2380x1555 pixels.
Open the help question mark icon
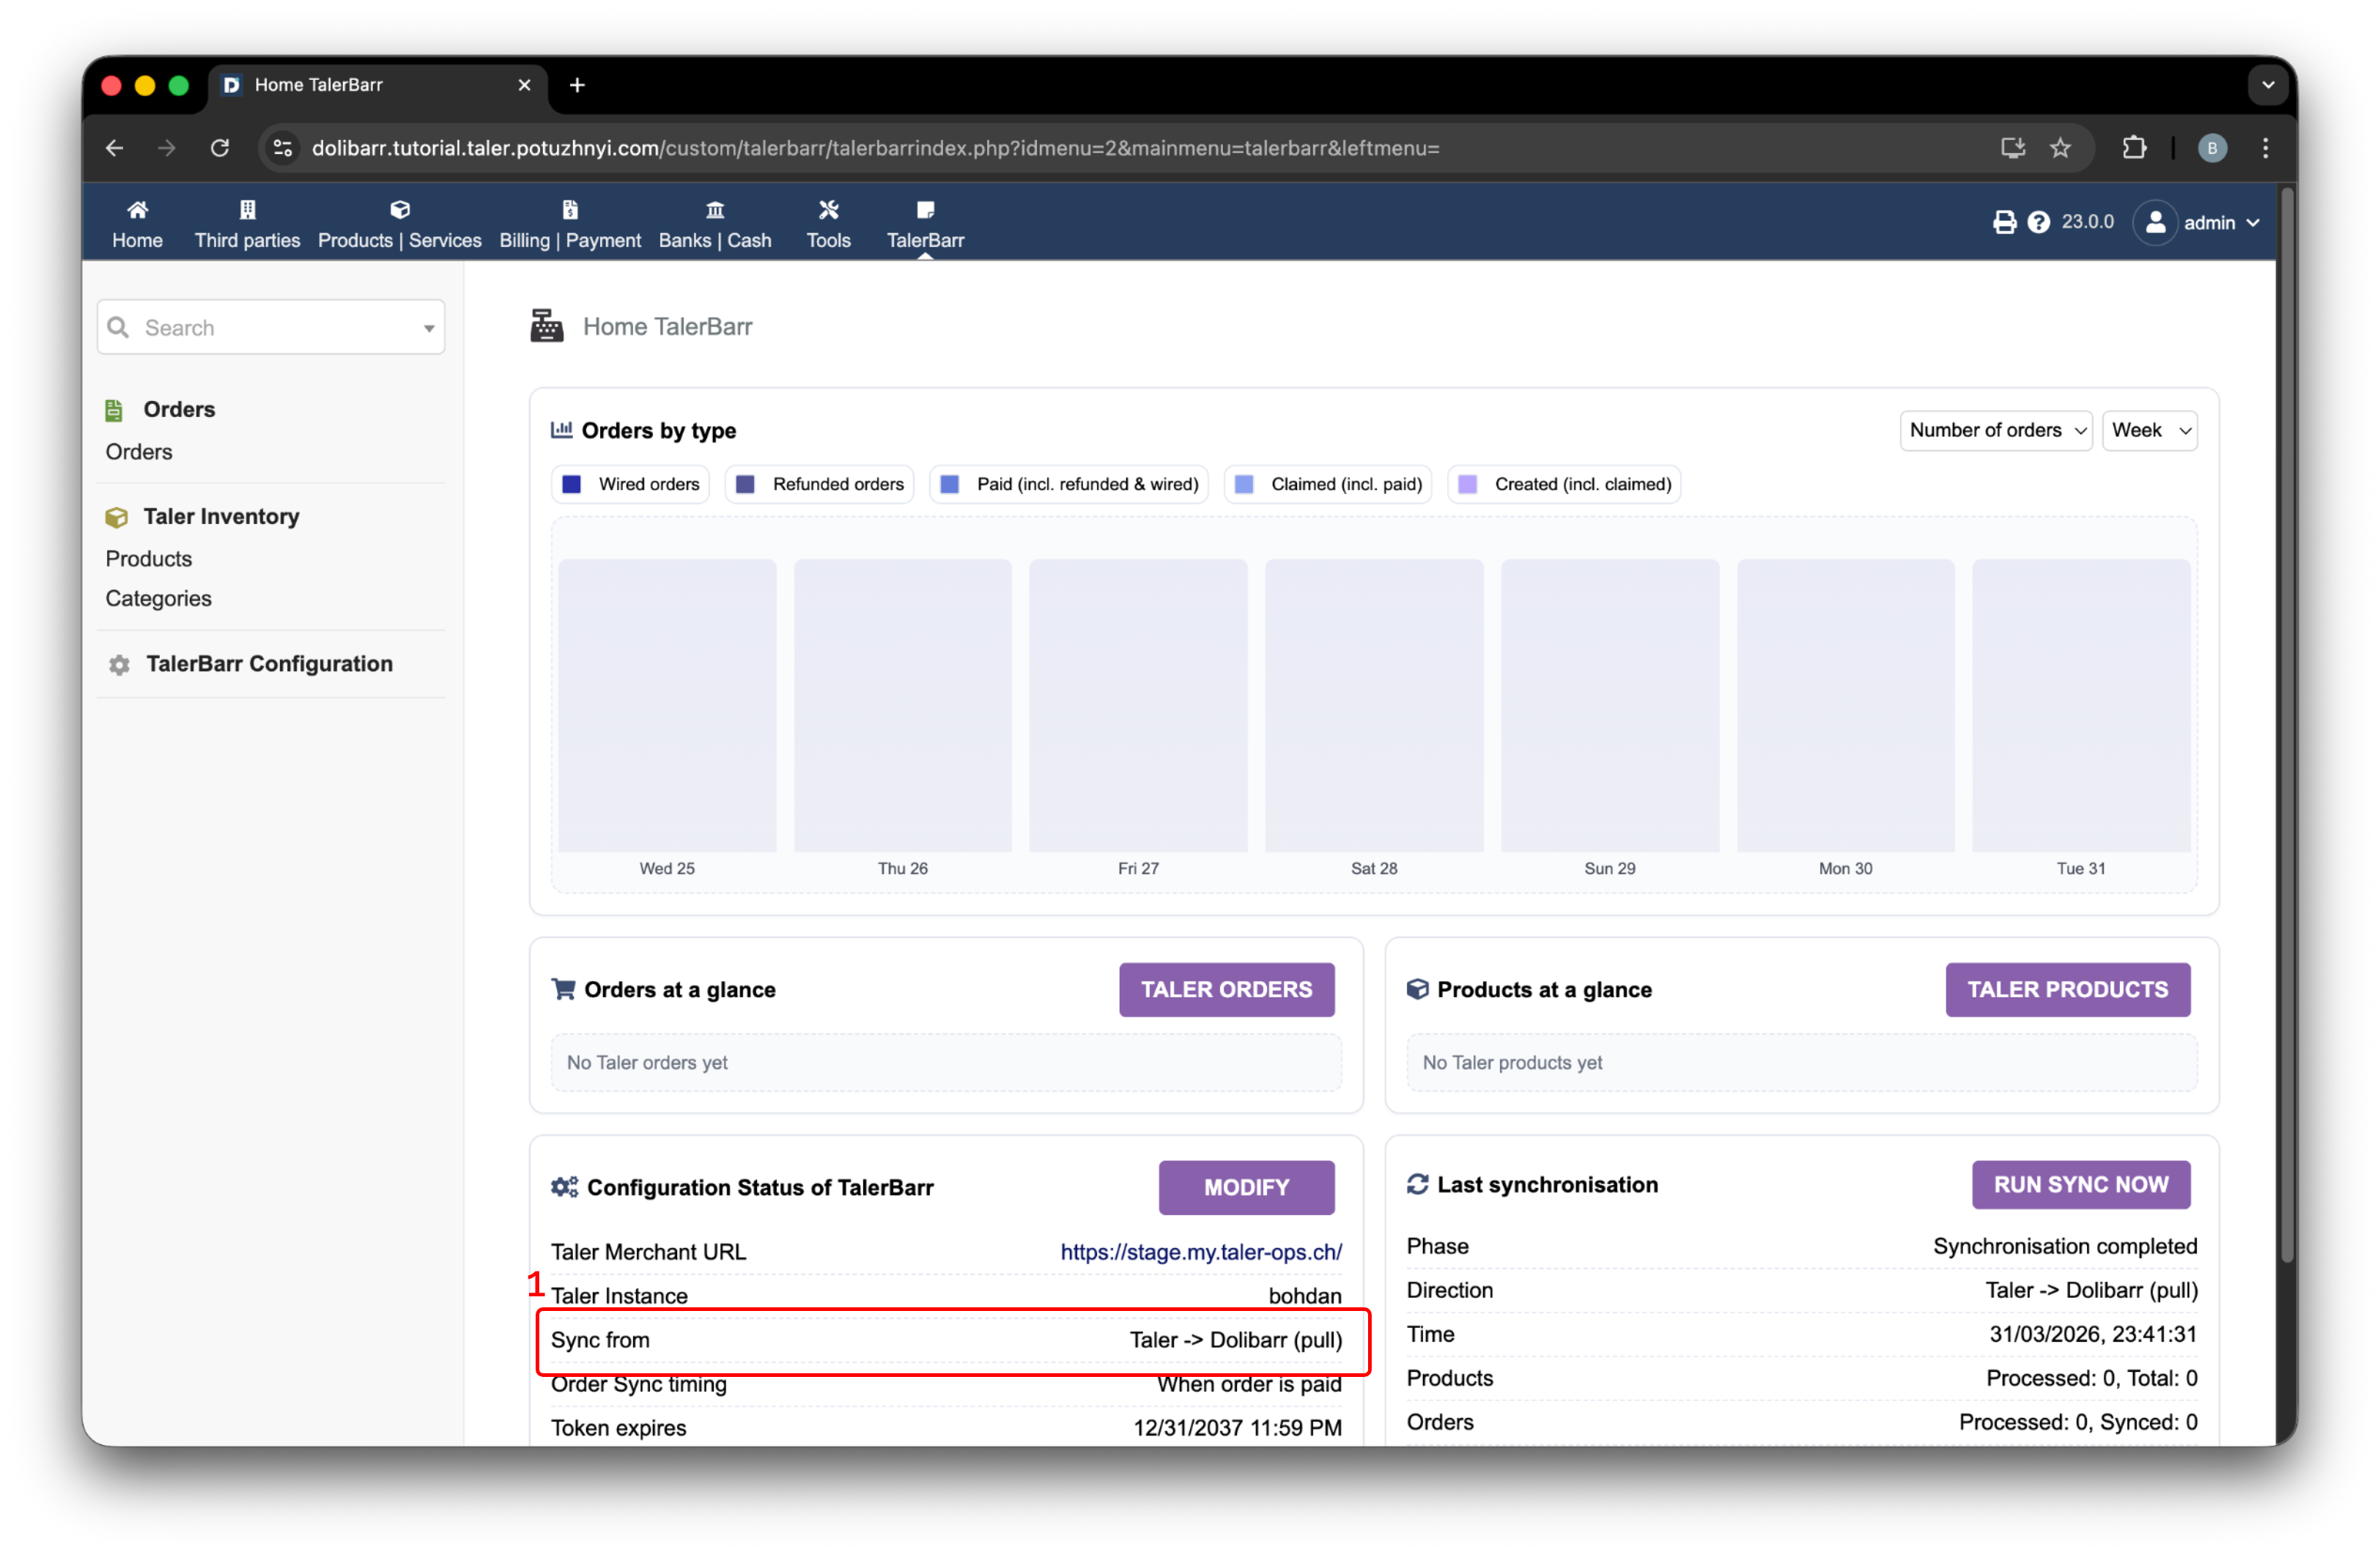[2038, 222]
